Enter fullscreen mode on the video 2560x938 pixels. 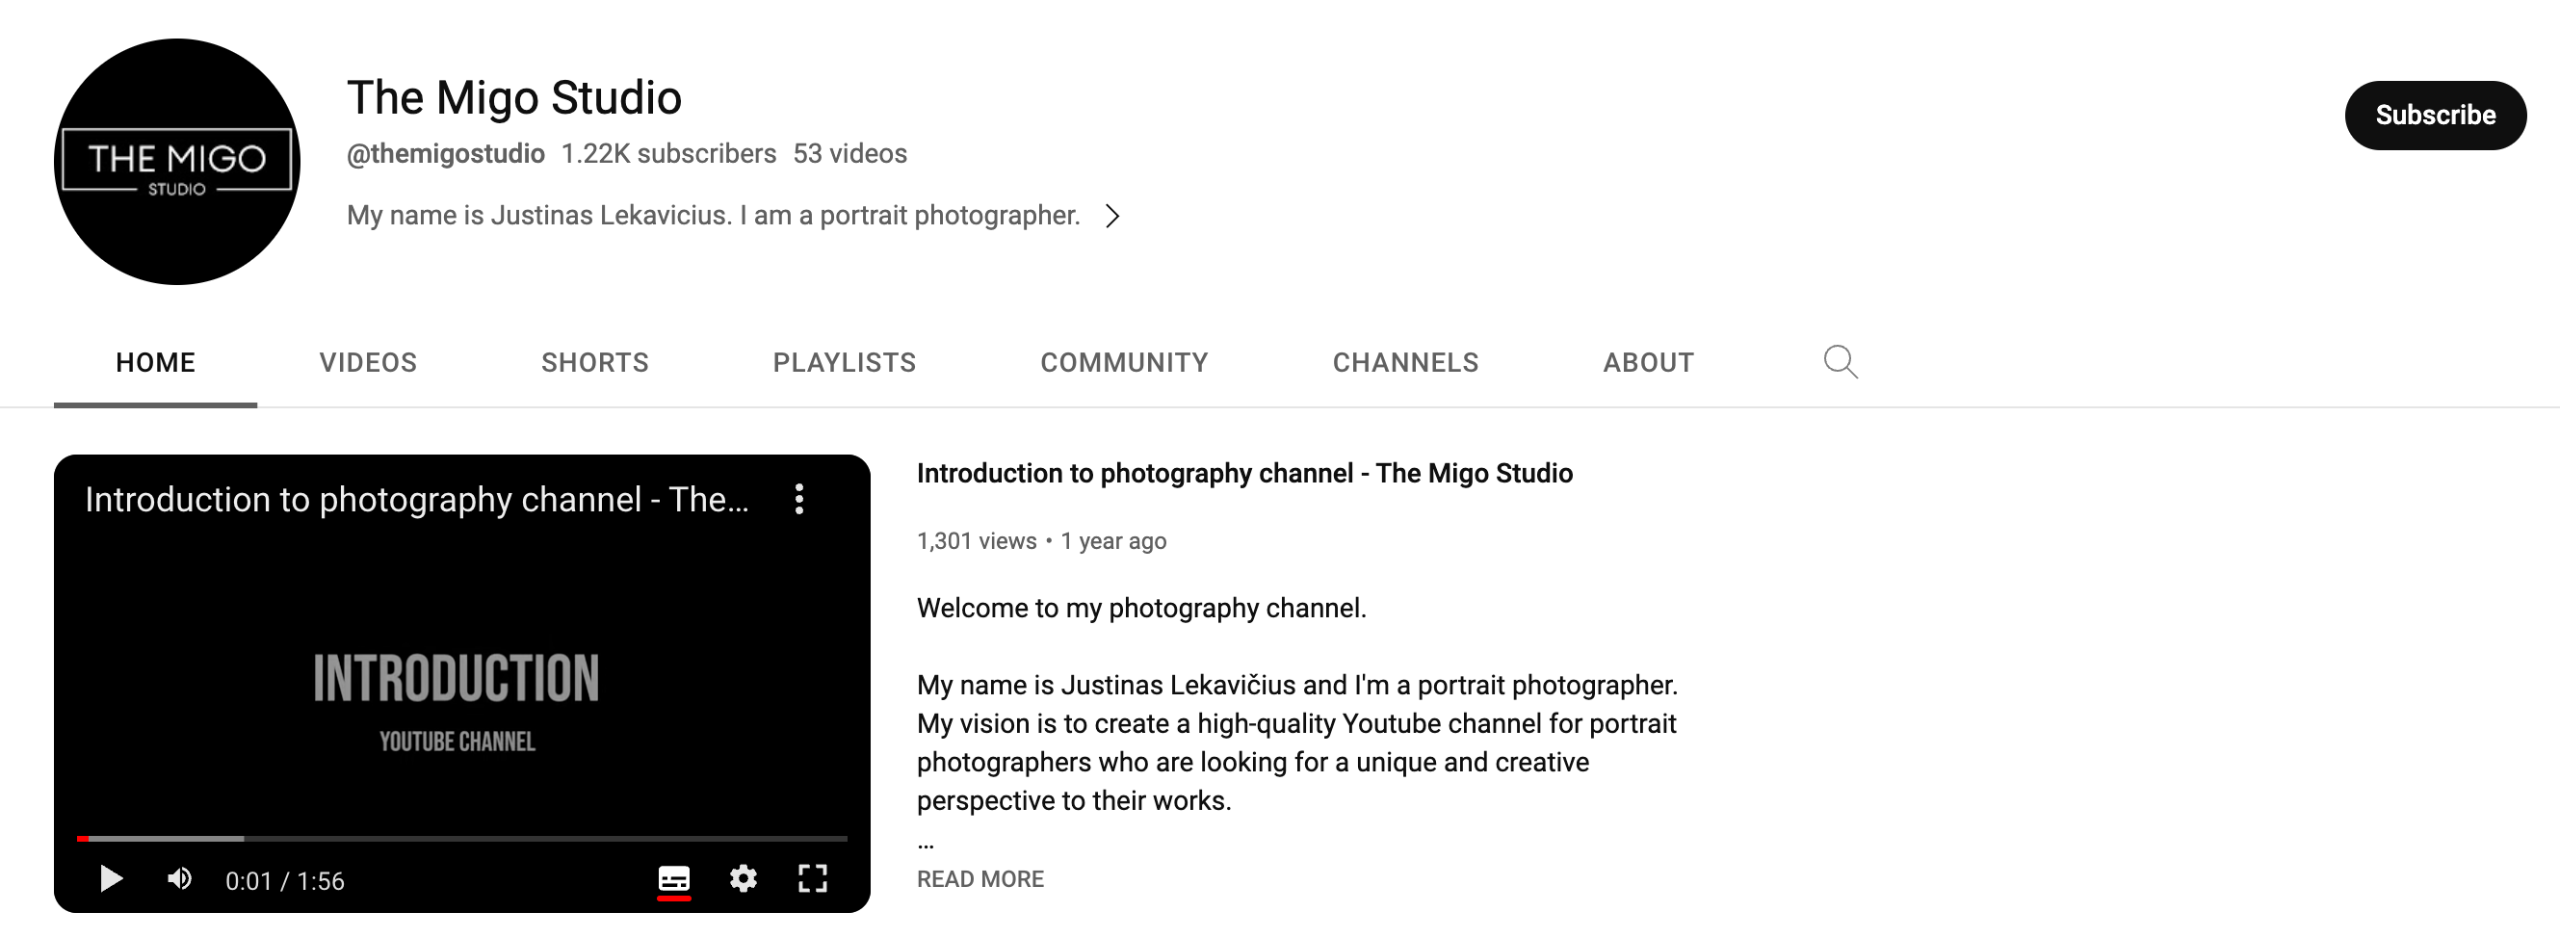[813, 879]
